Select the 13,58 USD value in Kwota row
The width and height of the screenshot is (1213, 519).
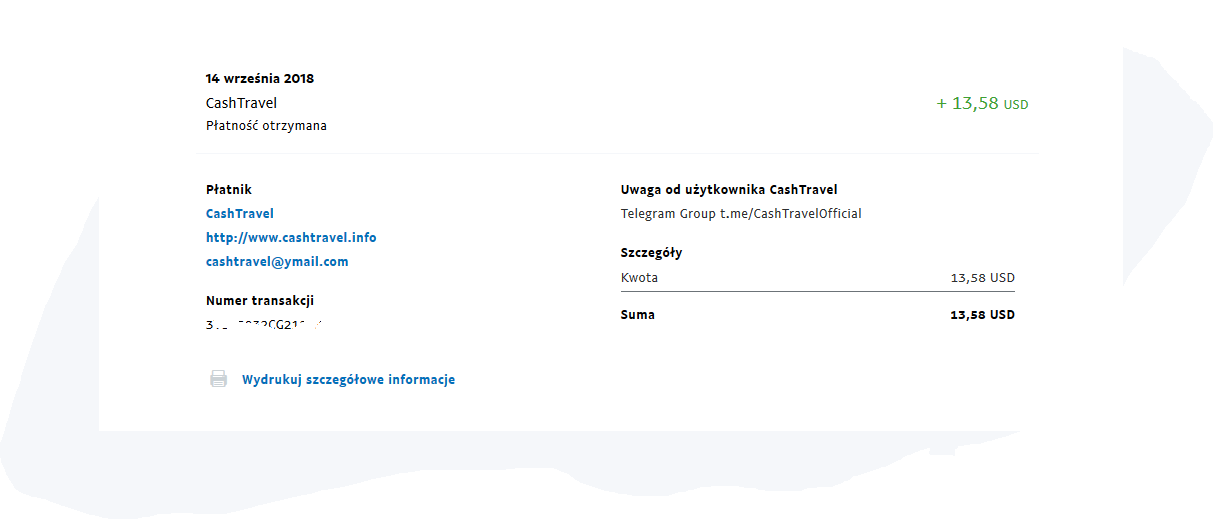point(983,278)
